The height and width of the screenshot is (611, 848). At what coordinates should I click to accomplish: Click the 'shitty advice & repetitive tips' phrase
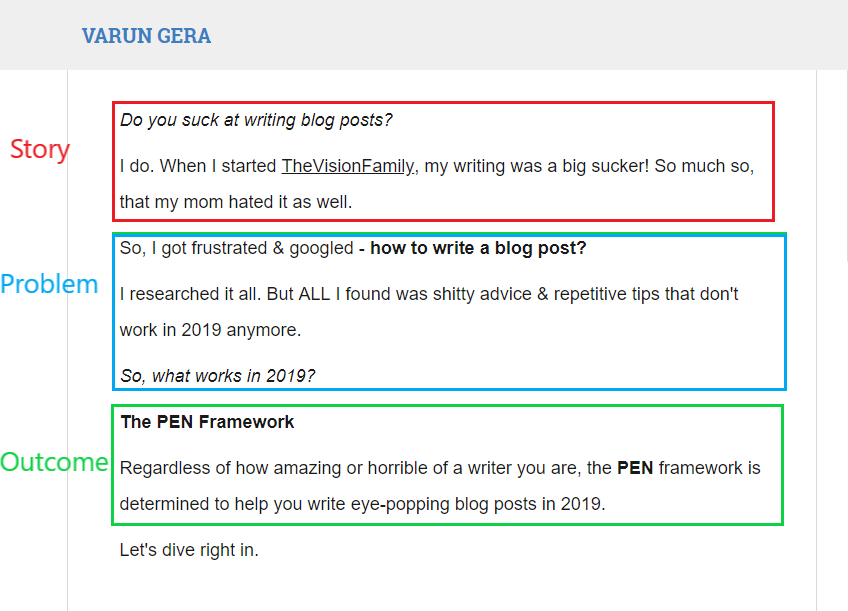[530, 294]
